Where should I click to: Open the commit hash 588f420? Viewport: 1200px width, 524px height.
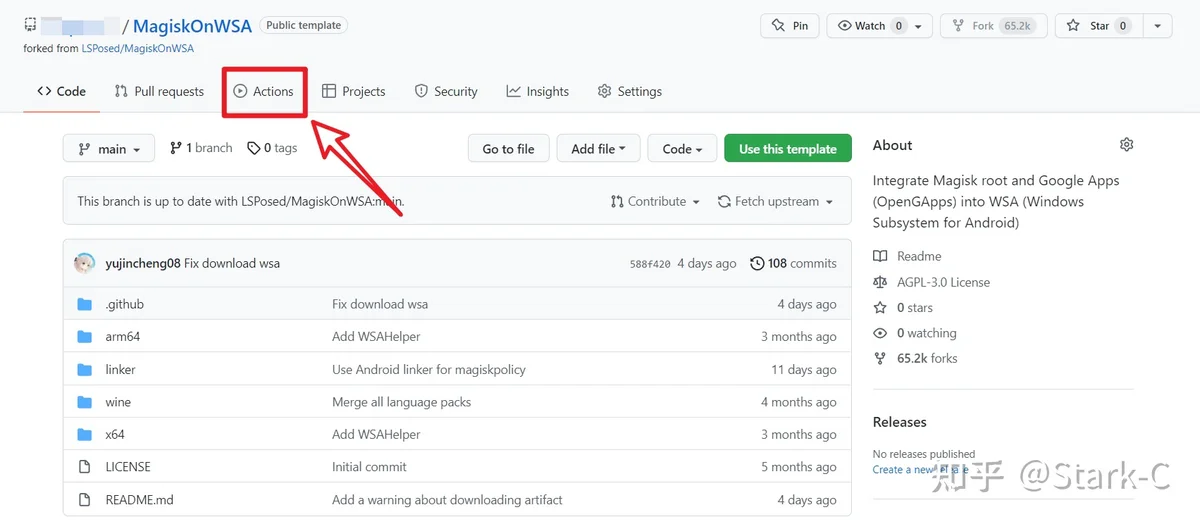click(x=650, y=264)
